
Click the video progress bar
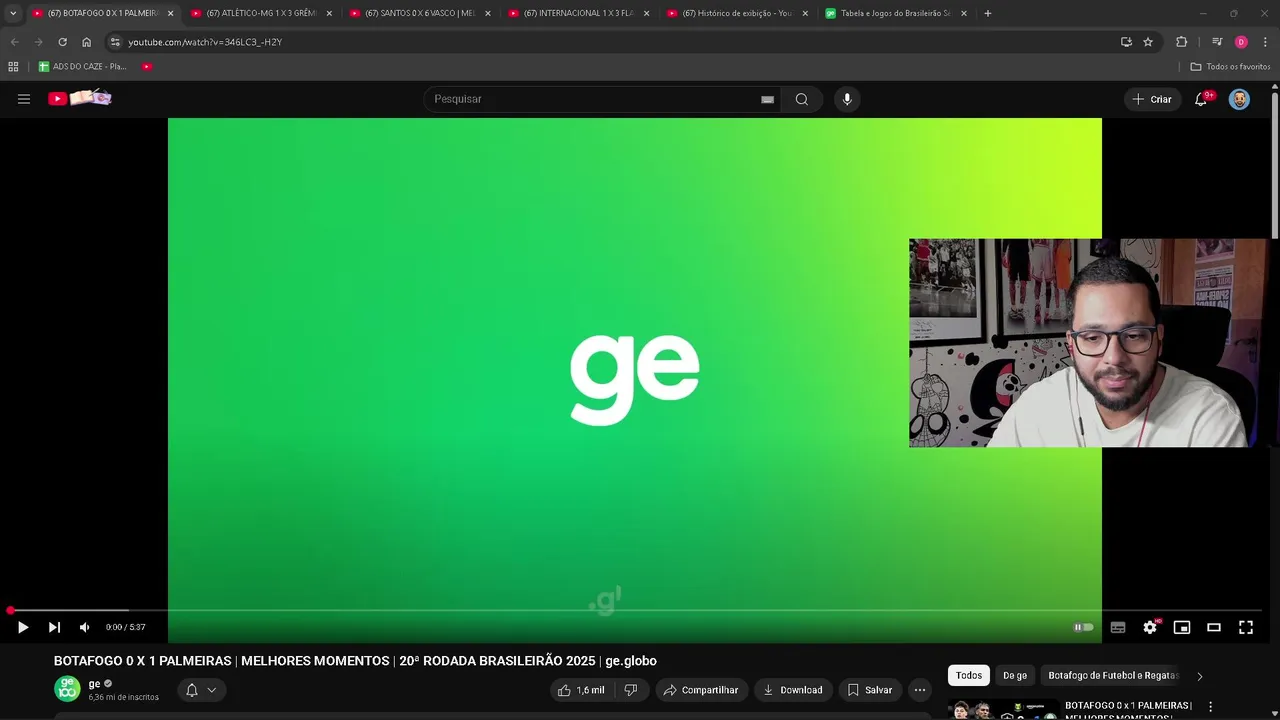tap(636, 610)
